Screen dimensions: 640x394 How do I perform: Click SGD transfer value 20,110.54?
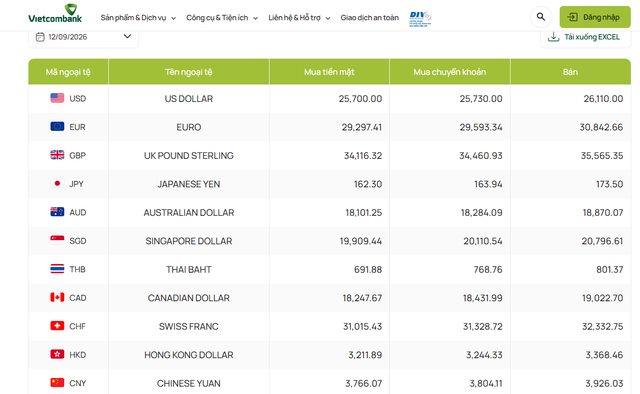pyautogui.click(x=483, y=241)
